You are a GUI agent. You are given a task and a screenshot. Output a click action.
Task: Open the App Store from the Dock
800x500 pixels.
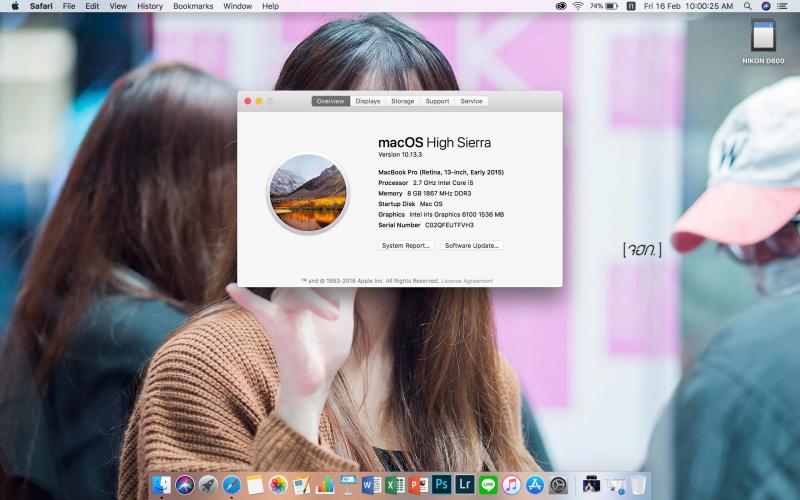coord(535,484)
